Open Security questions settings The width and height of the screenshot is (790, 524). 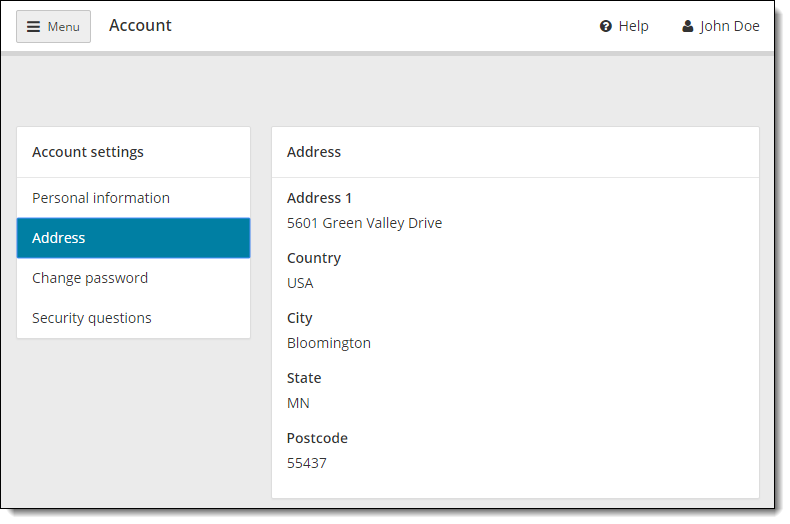(x=134, y=318)
